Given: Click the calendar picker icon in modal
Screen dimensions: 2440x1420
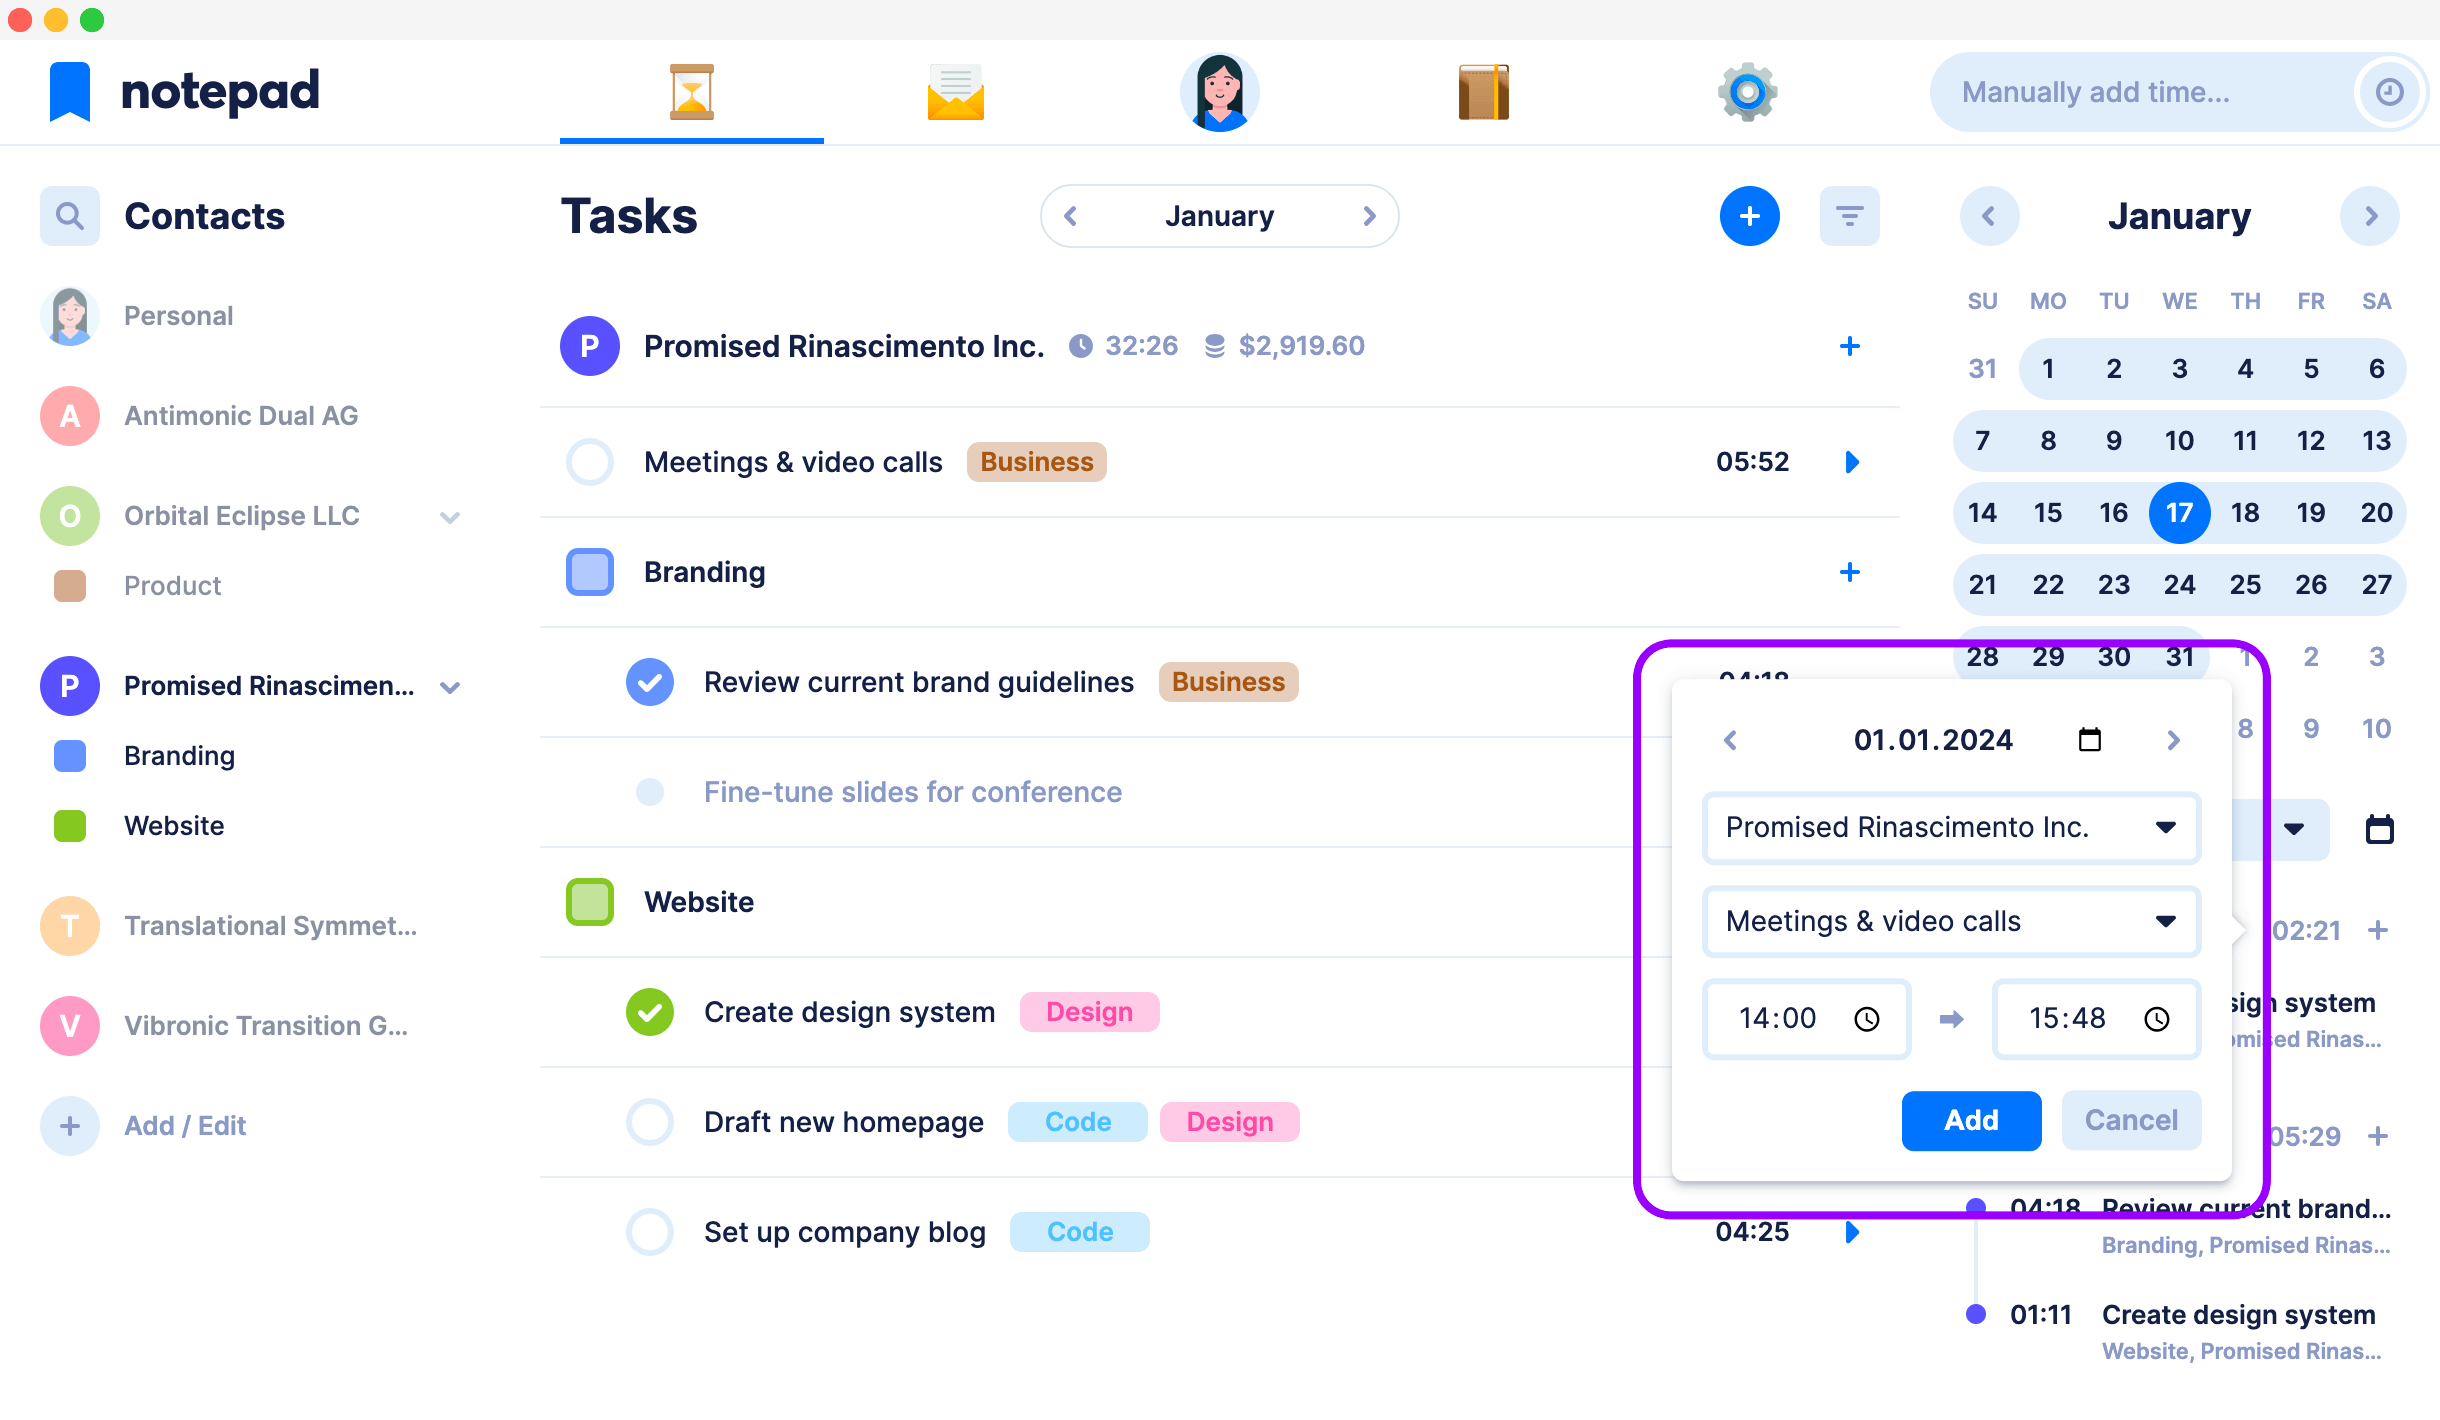Looking at the screenshot, I should [2089, 739].
